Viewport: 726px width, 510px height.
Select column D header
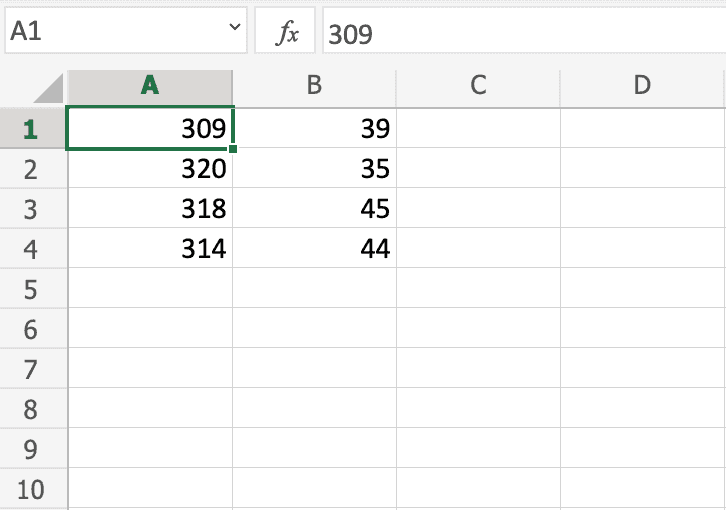point(642,86)
